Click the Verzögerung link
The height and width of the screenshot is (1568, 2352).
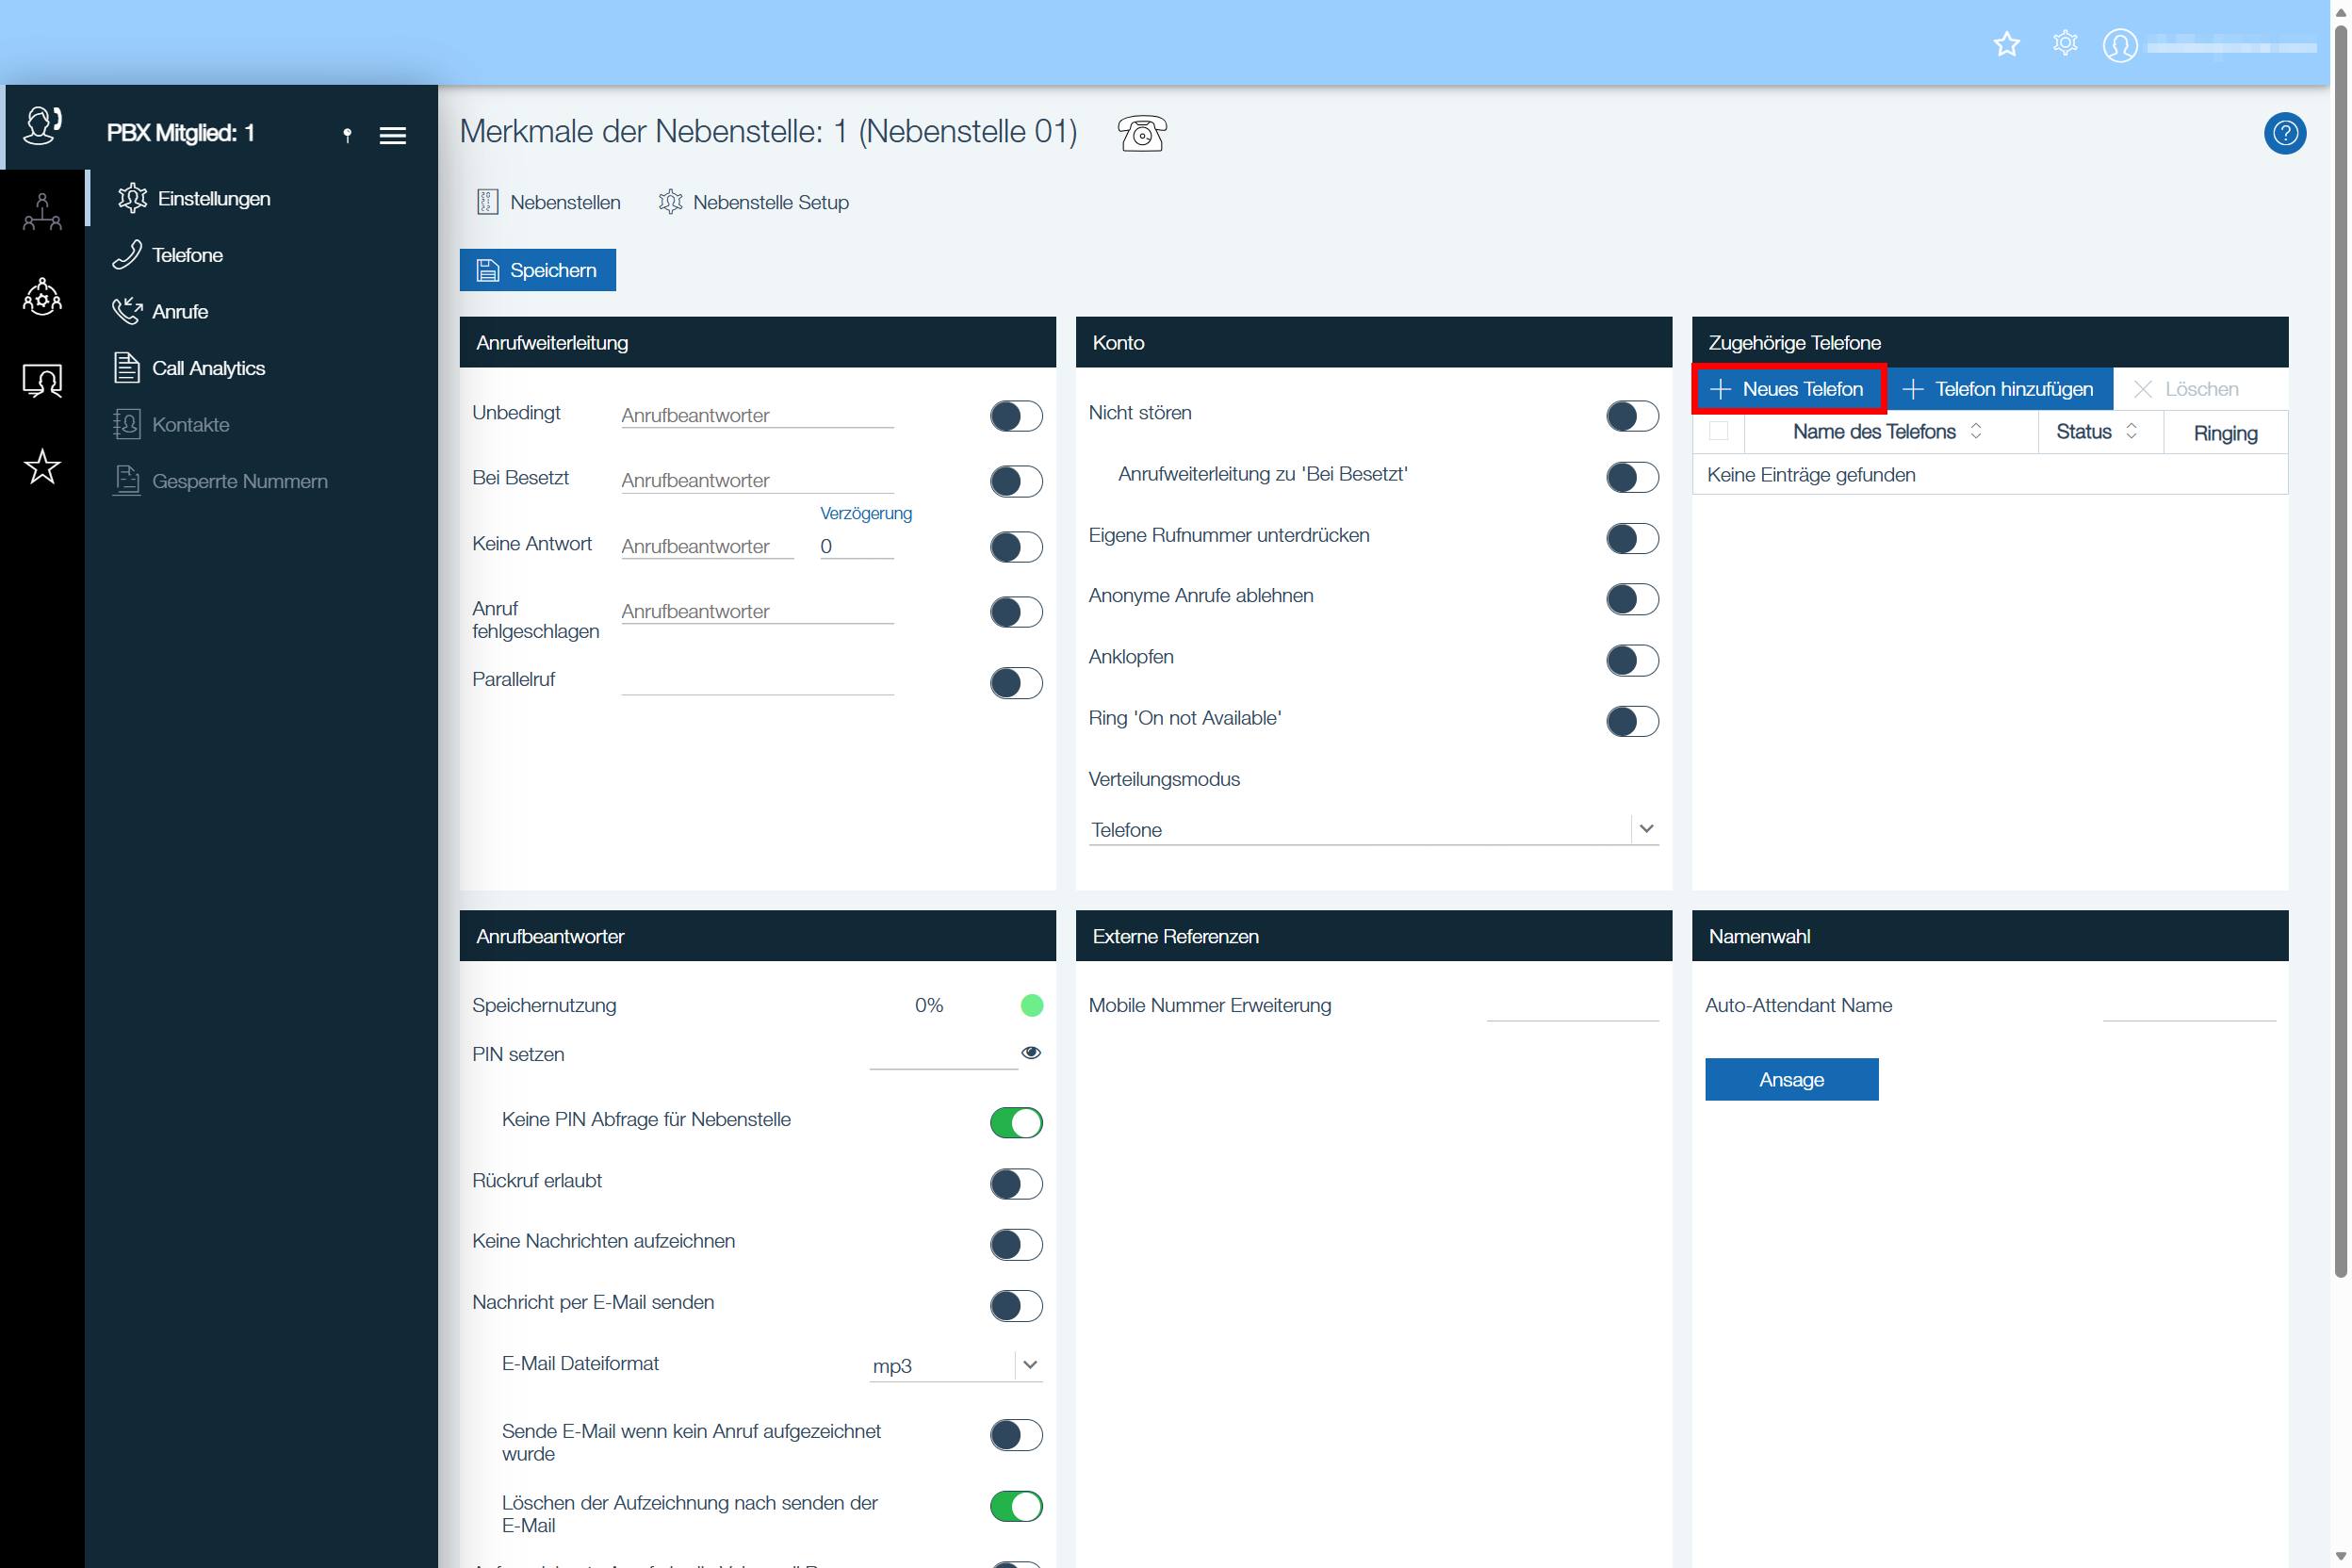tap(866, 513)
